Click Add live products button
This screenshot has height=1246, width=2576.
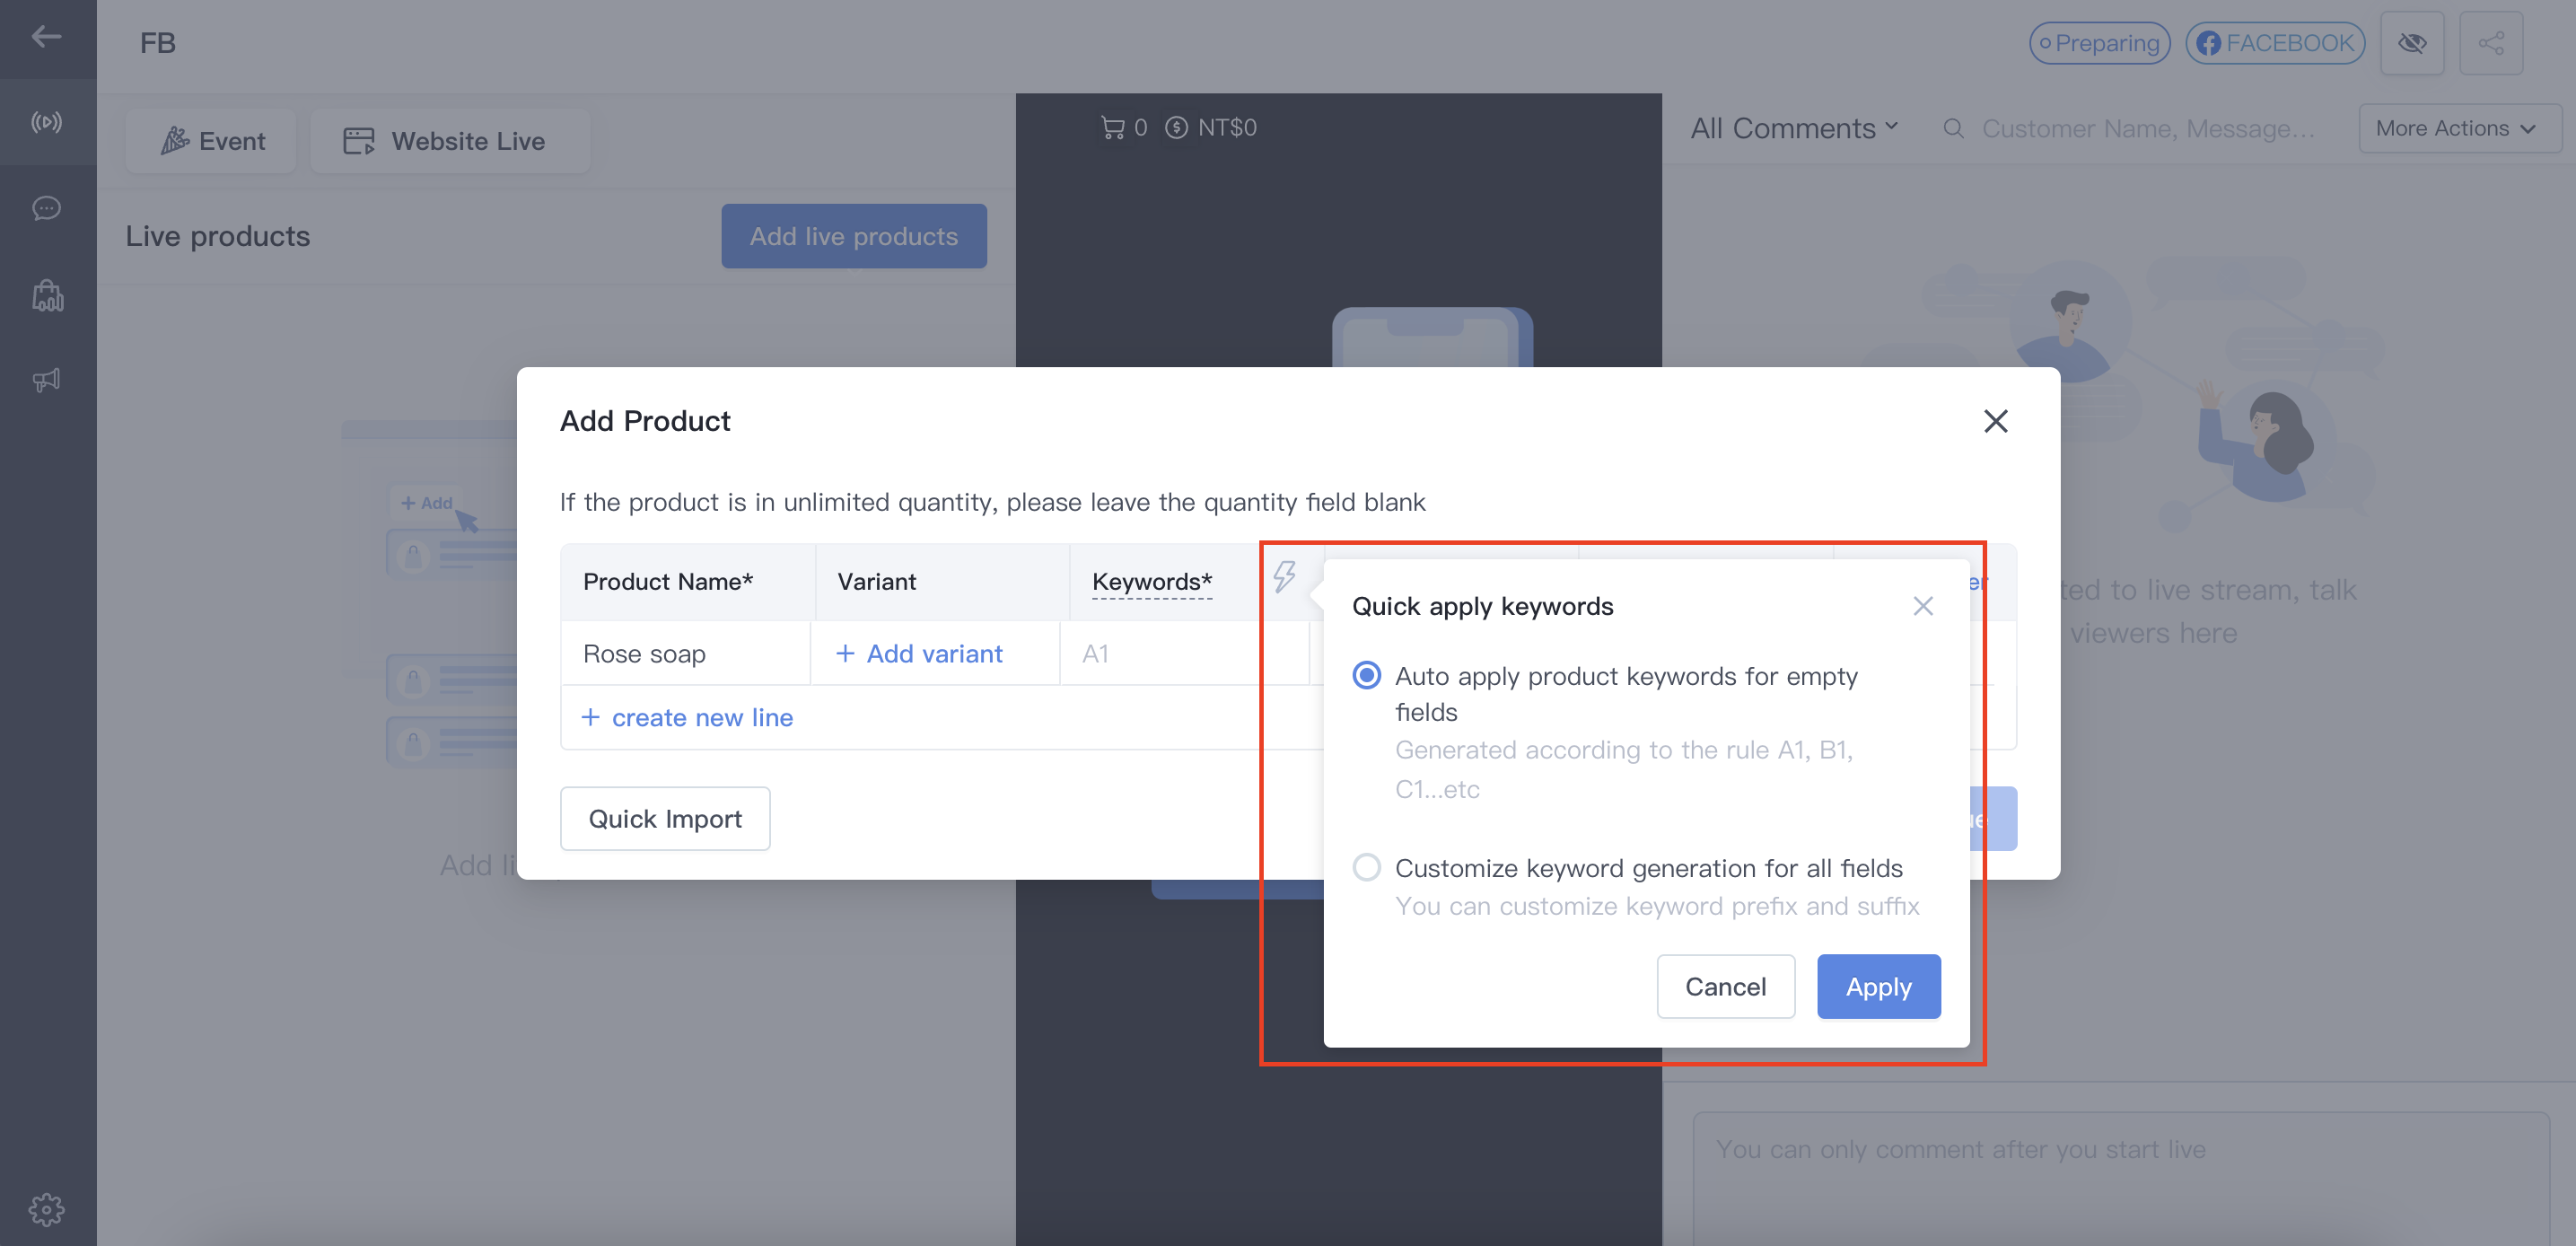pyautogui.click(x=854, y=236)
